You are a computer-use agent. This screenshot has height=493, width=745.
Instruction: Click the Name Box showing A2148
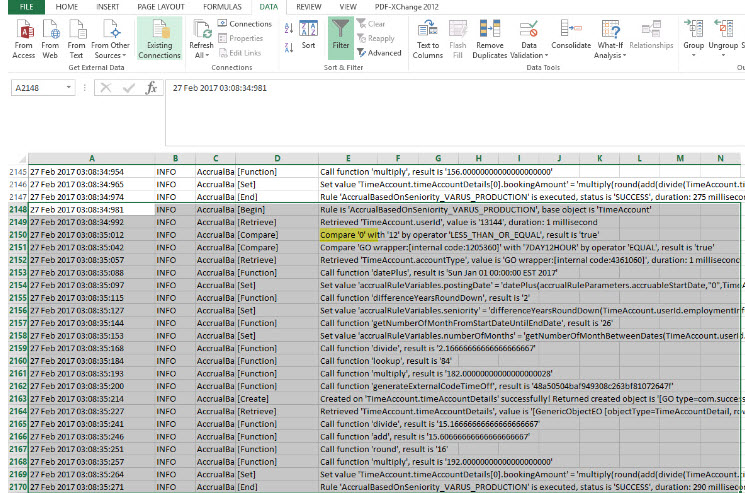[37, 88]
